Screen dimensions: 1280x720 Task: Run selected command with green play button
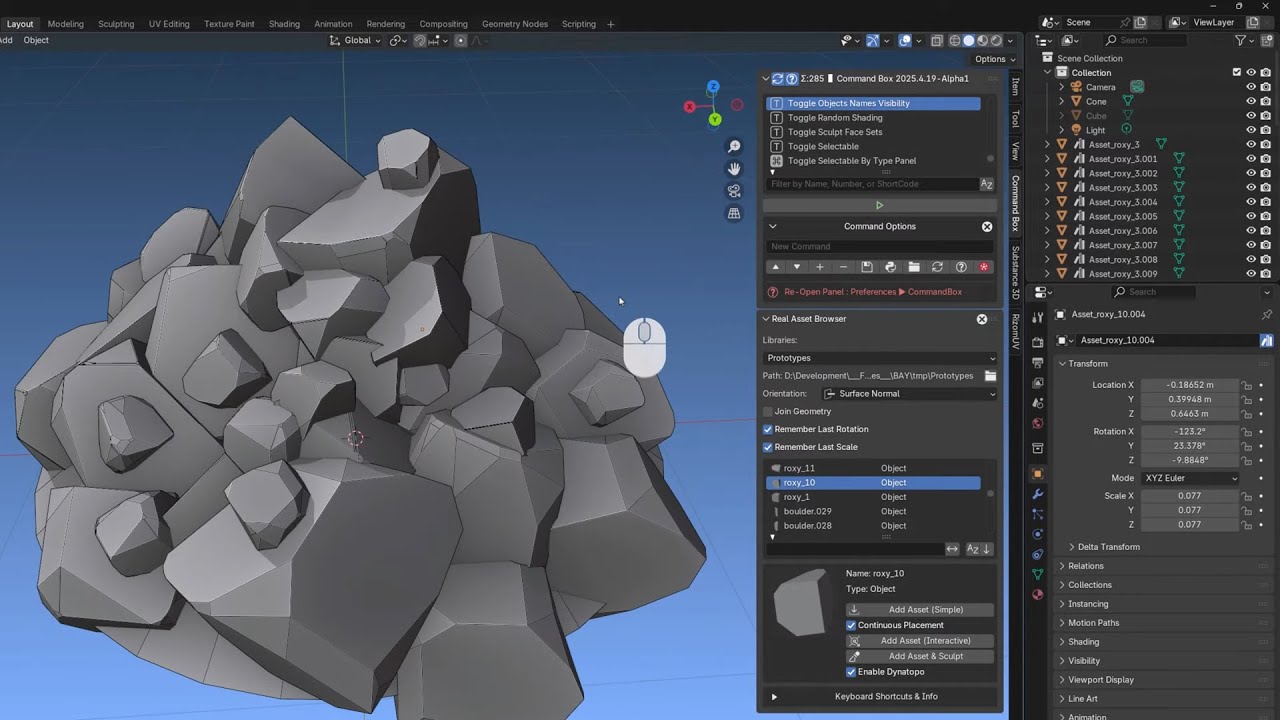[x=879, y=205]
